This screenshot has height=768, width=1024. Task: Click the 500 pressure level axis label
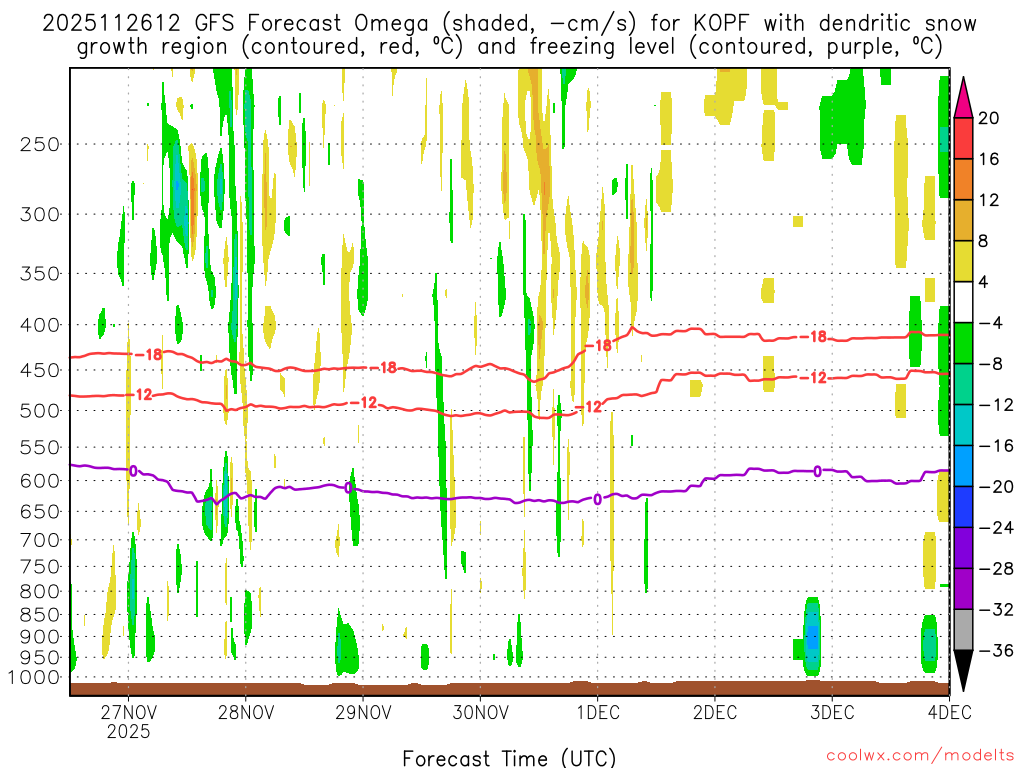pos(41,411)
